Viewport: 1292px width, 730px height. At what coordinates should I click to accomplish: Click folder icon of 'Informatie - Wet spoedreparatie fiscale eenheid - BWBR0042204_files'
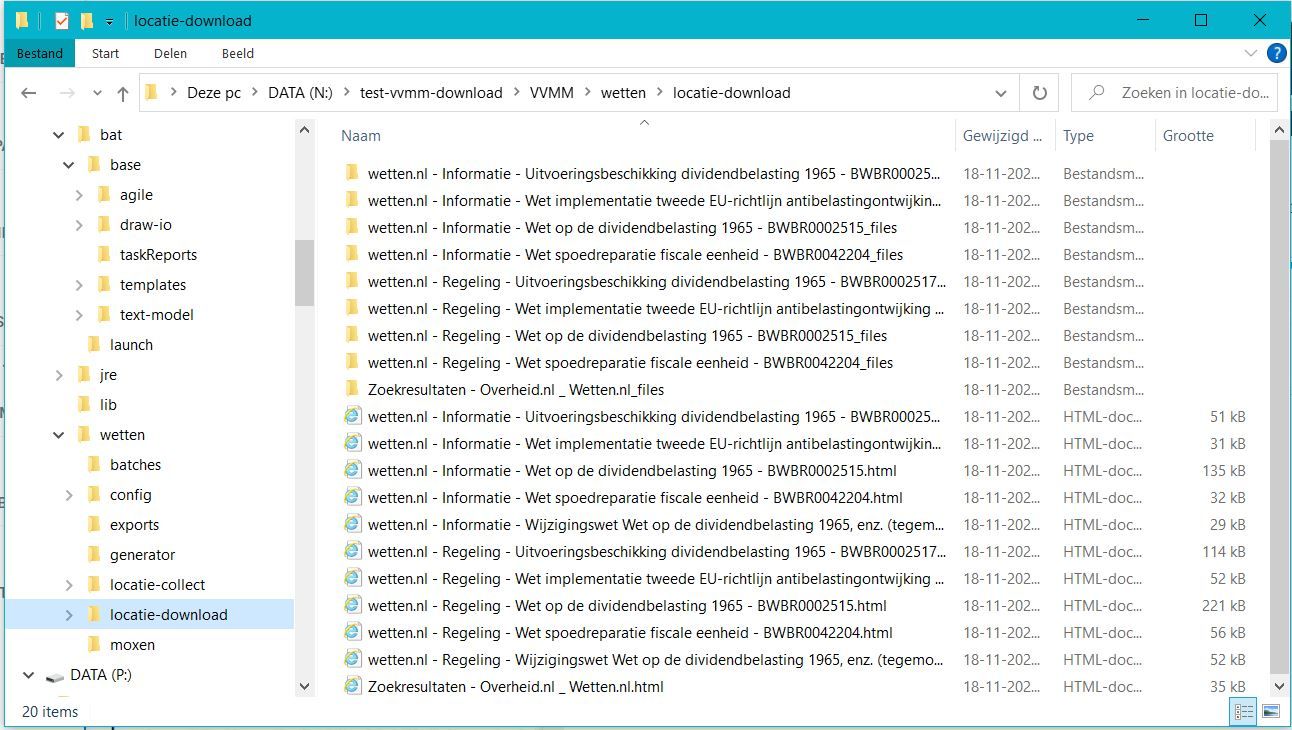click(352, 254)
